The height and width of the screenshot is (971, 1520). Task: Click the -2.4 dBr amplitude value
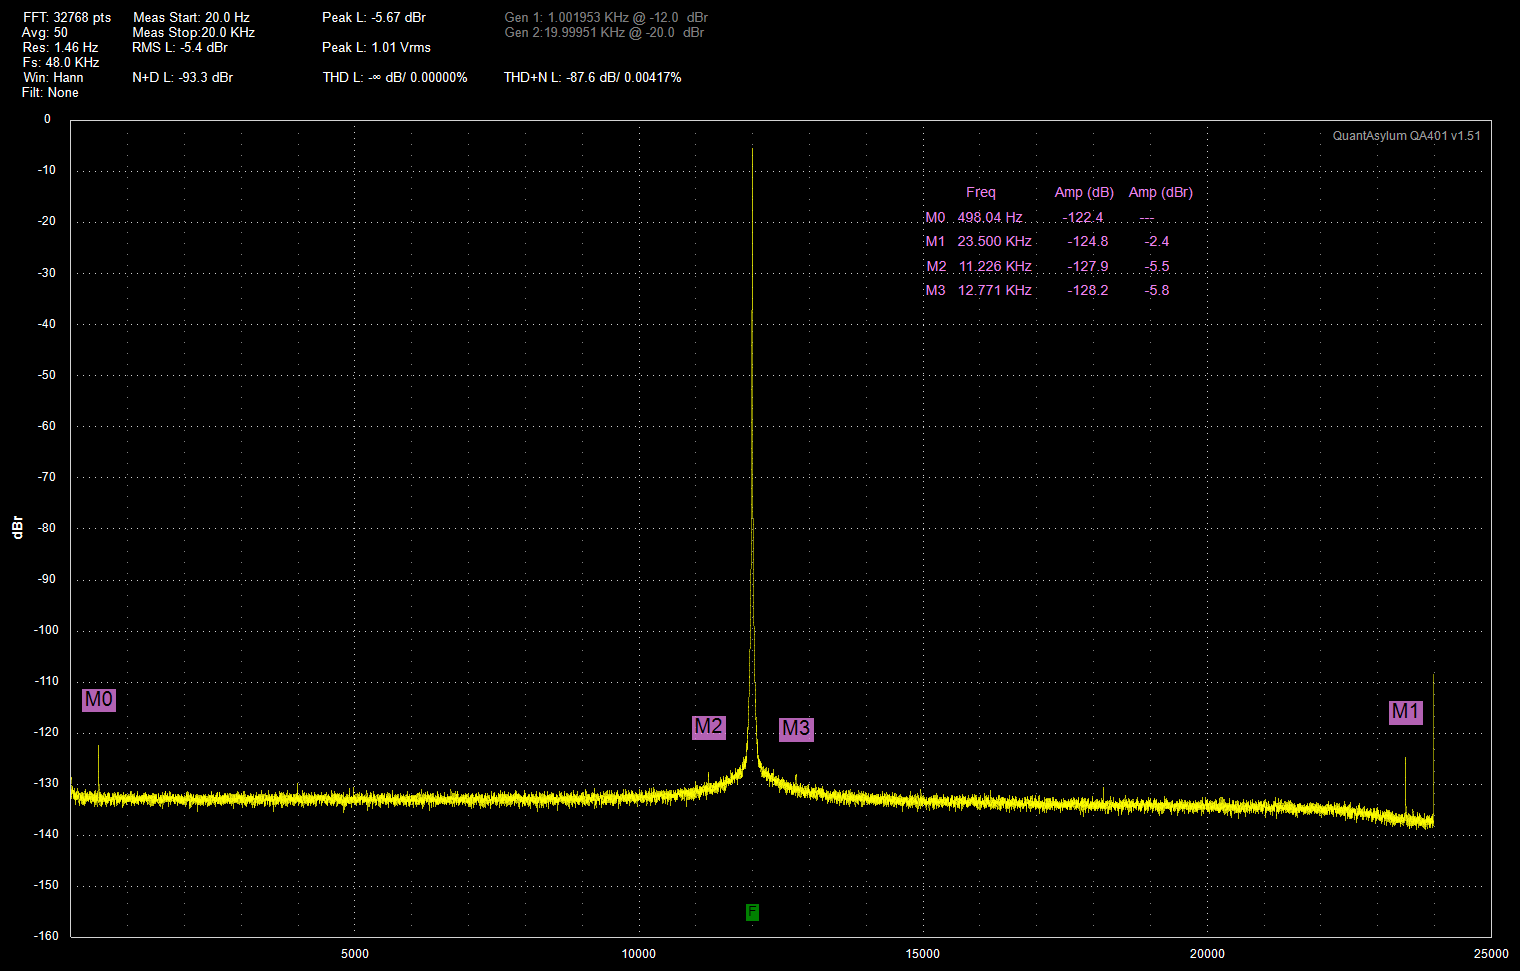(x=1157, y=241)
